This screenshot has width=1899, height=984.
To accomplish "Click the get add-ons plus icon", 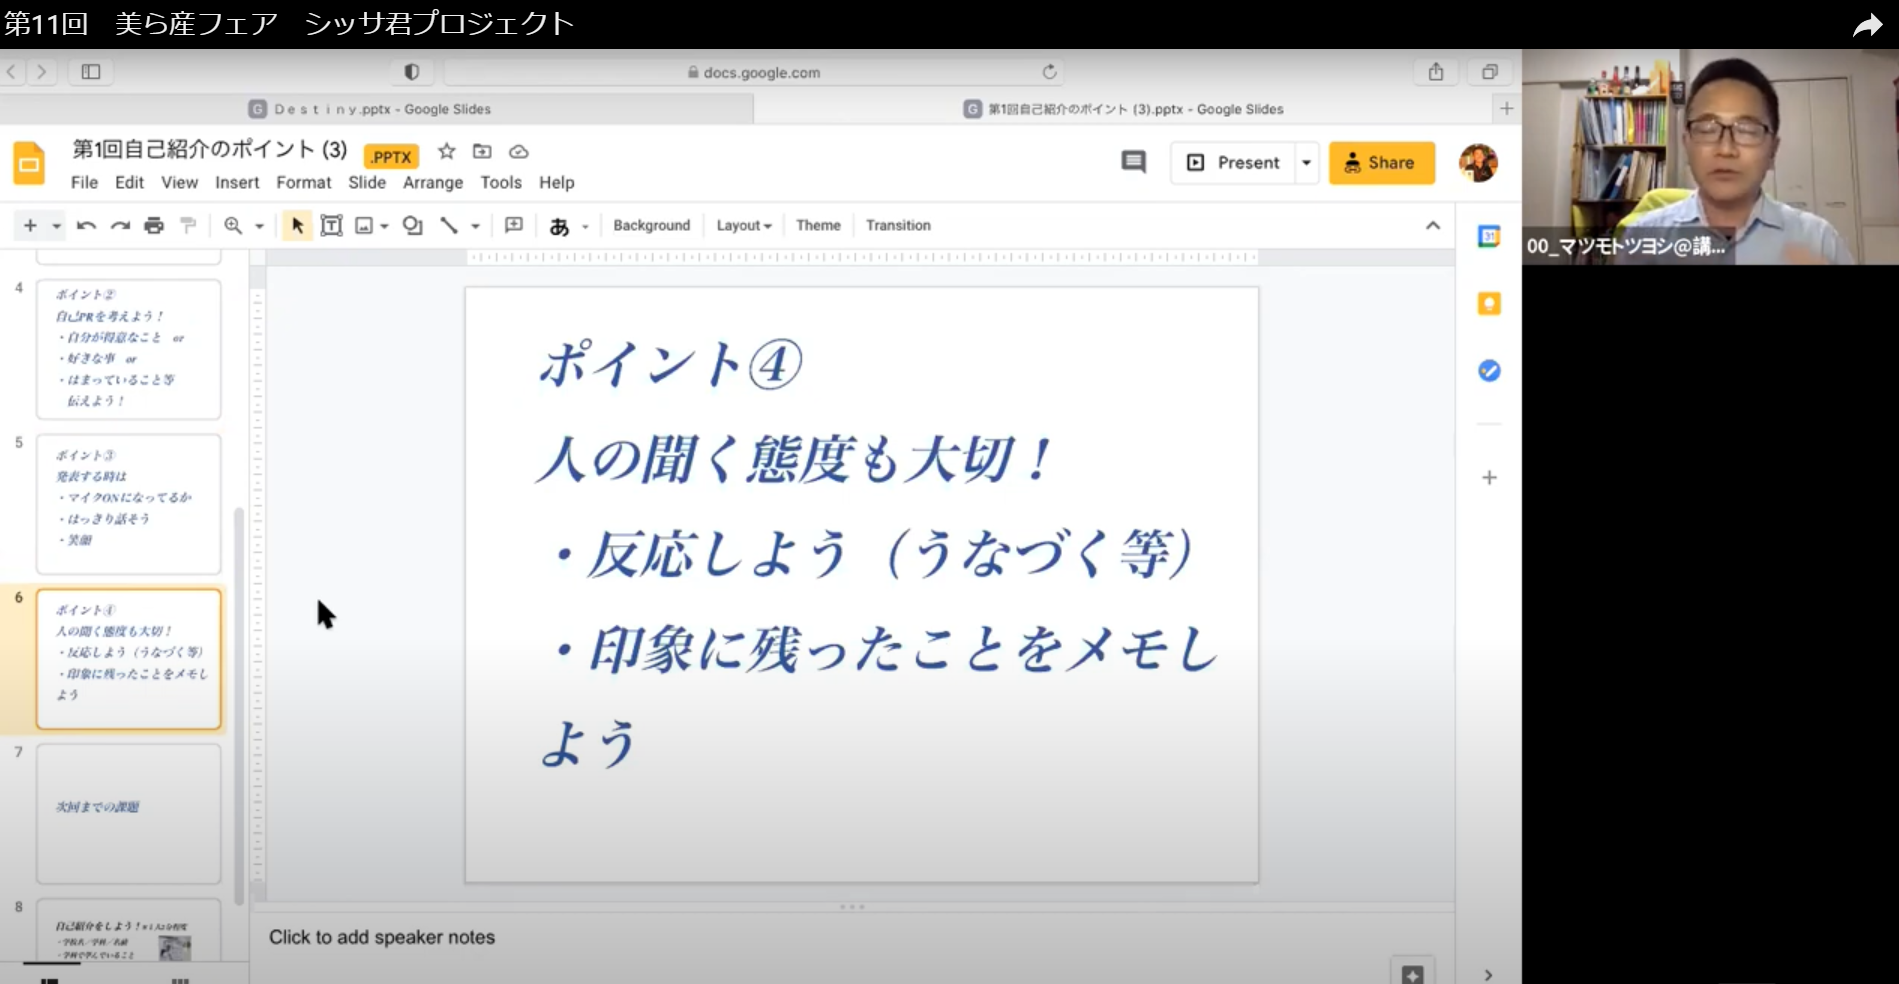I will pyautogui.click(x=1489, y=478).
